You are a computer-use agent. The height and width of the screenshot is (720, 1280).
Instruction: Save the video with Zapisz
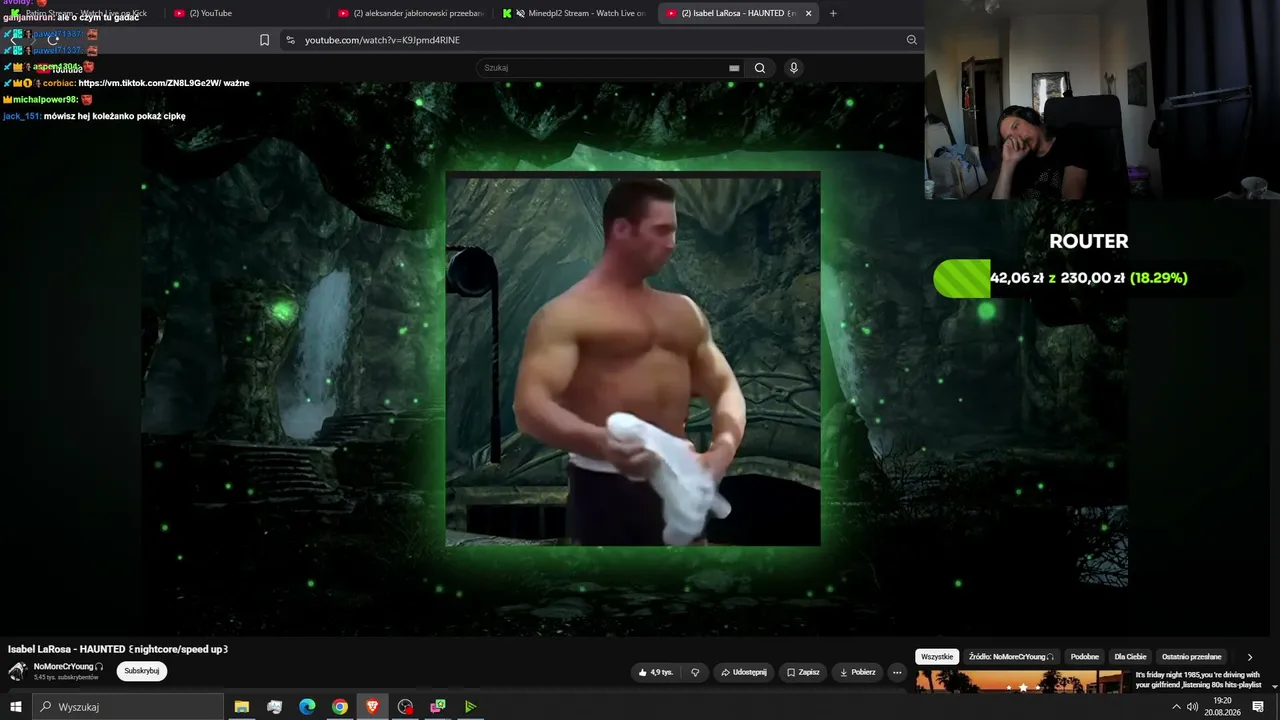803,672
